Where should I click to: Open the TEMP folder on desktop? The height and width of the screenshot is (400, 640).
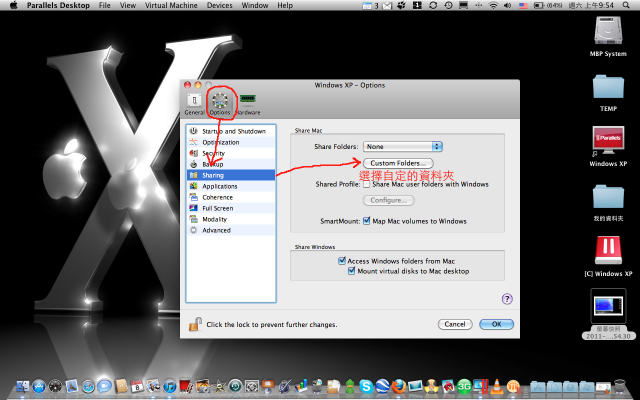pyautogui.click(x=608, y=93)
